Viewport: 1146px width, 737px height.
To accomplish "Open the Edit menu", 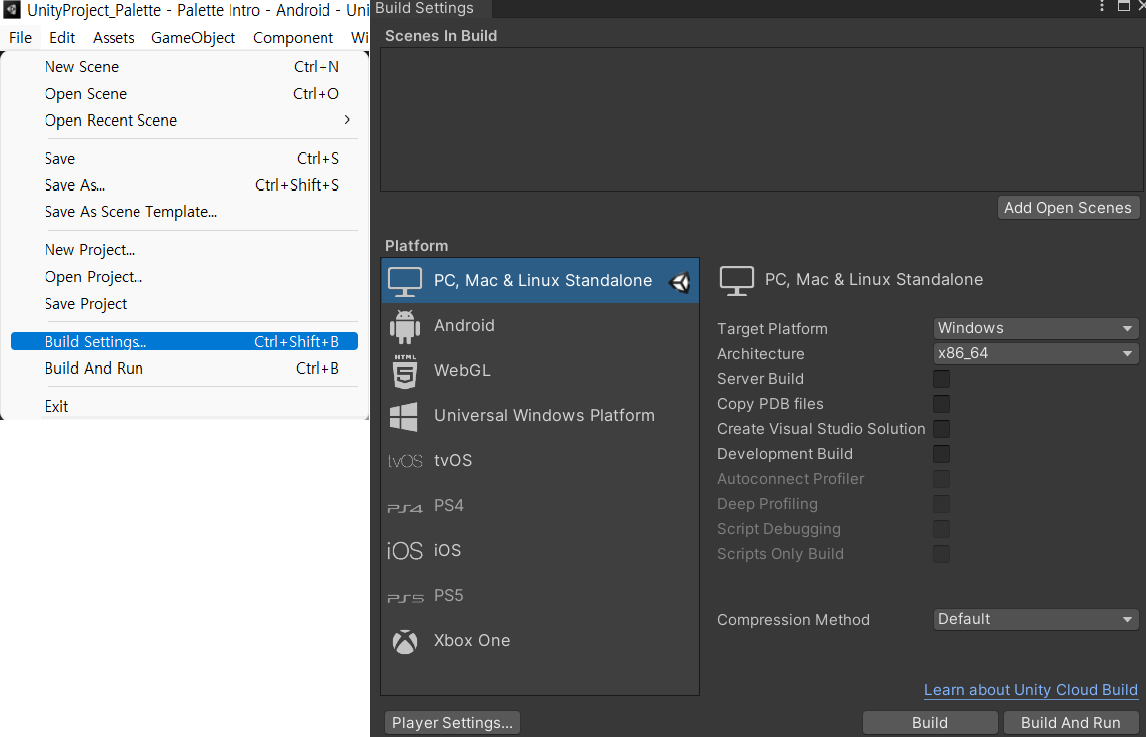I will click(62, 38).
